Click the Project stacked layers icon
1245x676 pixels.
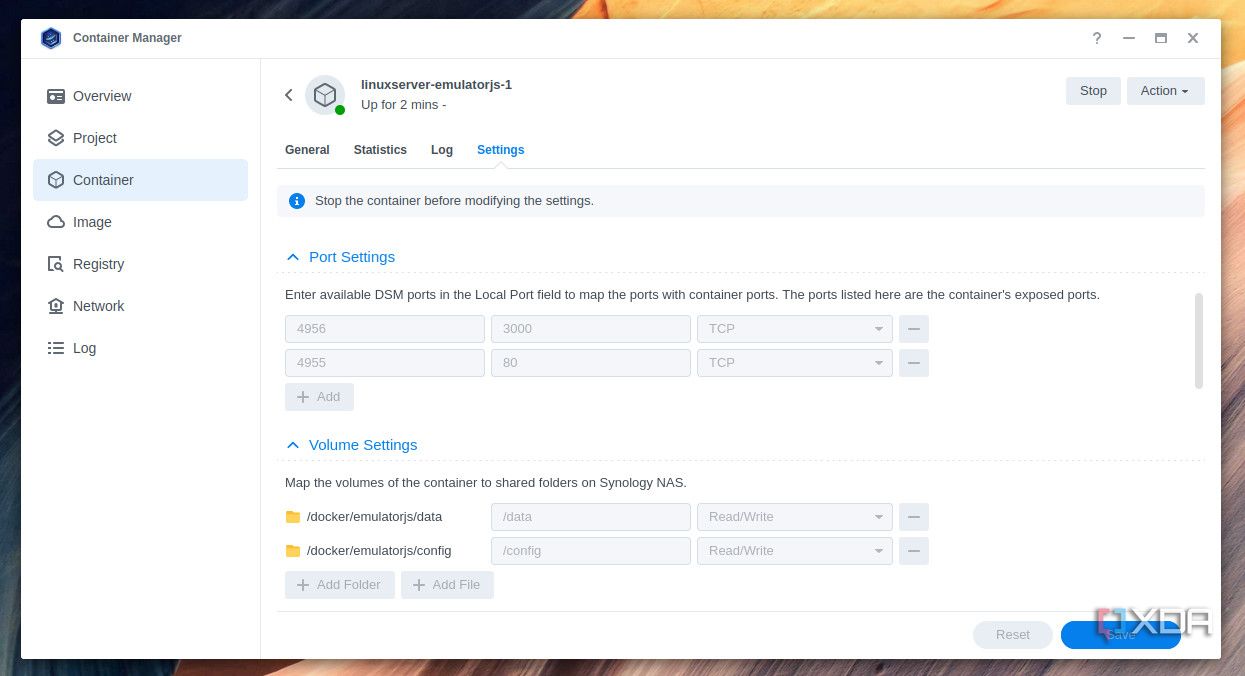pos(56,138)
